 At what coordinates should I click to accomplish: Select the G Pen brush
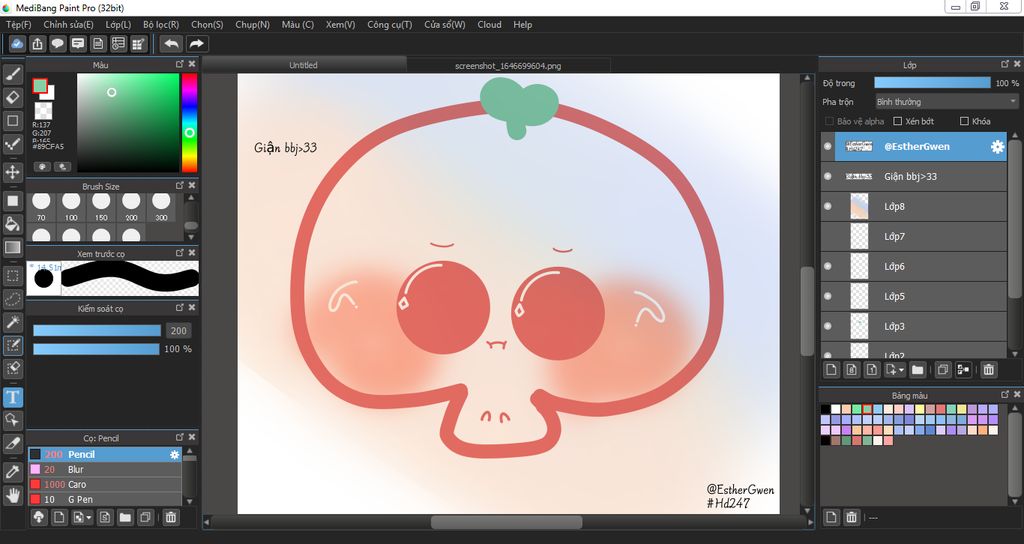point(104,500)
